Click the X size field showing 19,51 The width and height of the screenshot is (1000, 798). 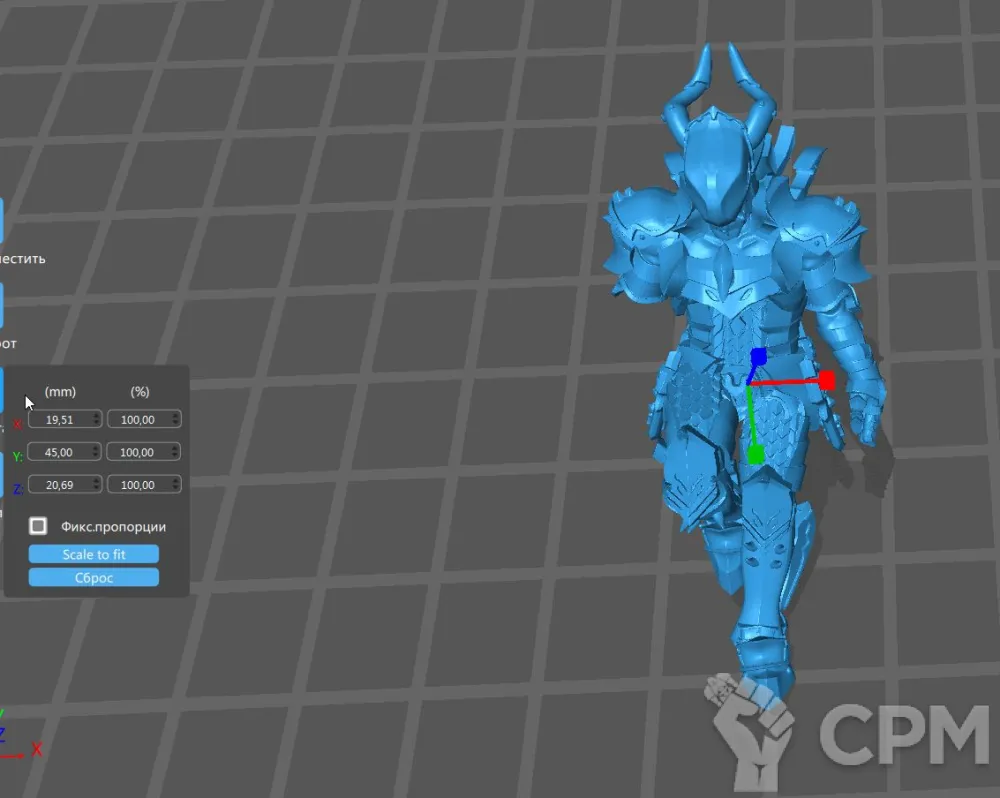click(60, 420)
